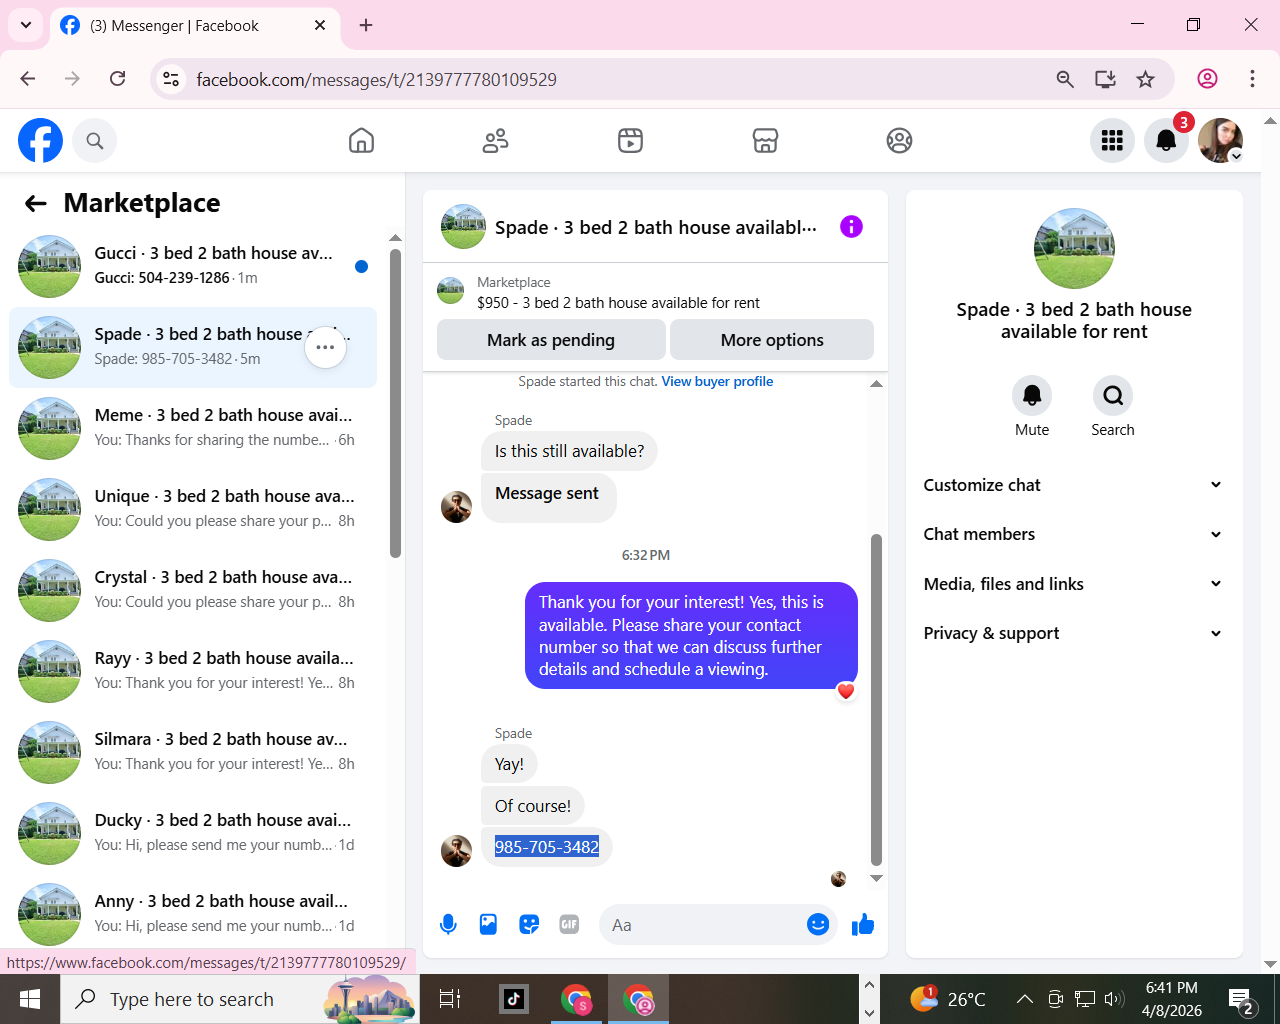1280x1024 pixels.
Task: Open the Facebook search magnifier
Action: point(95,141)
